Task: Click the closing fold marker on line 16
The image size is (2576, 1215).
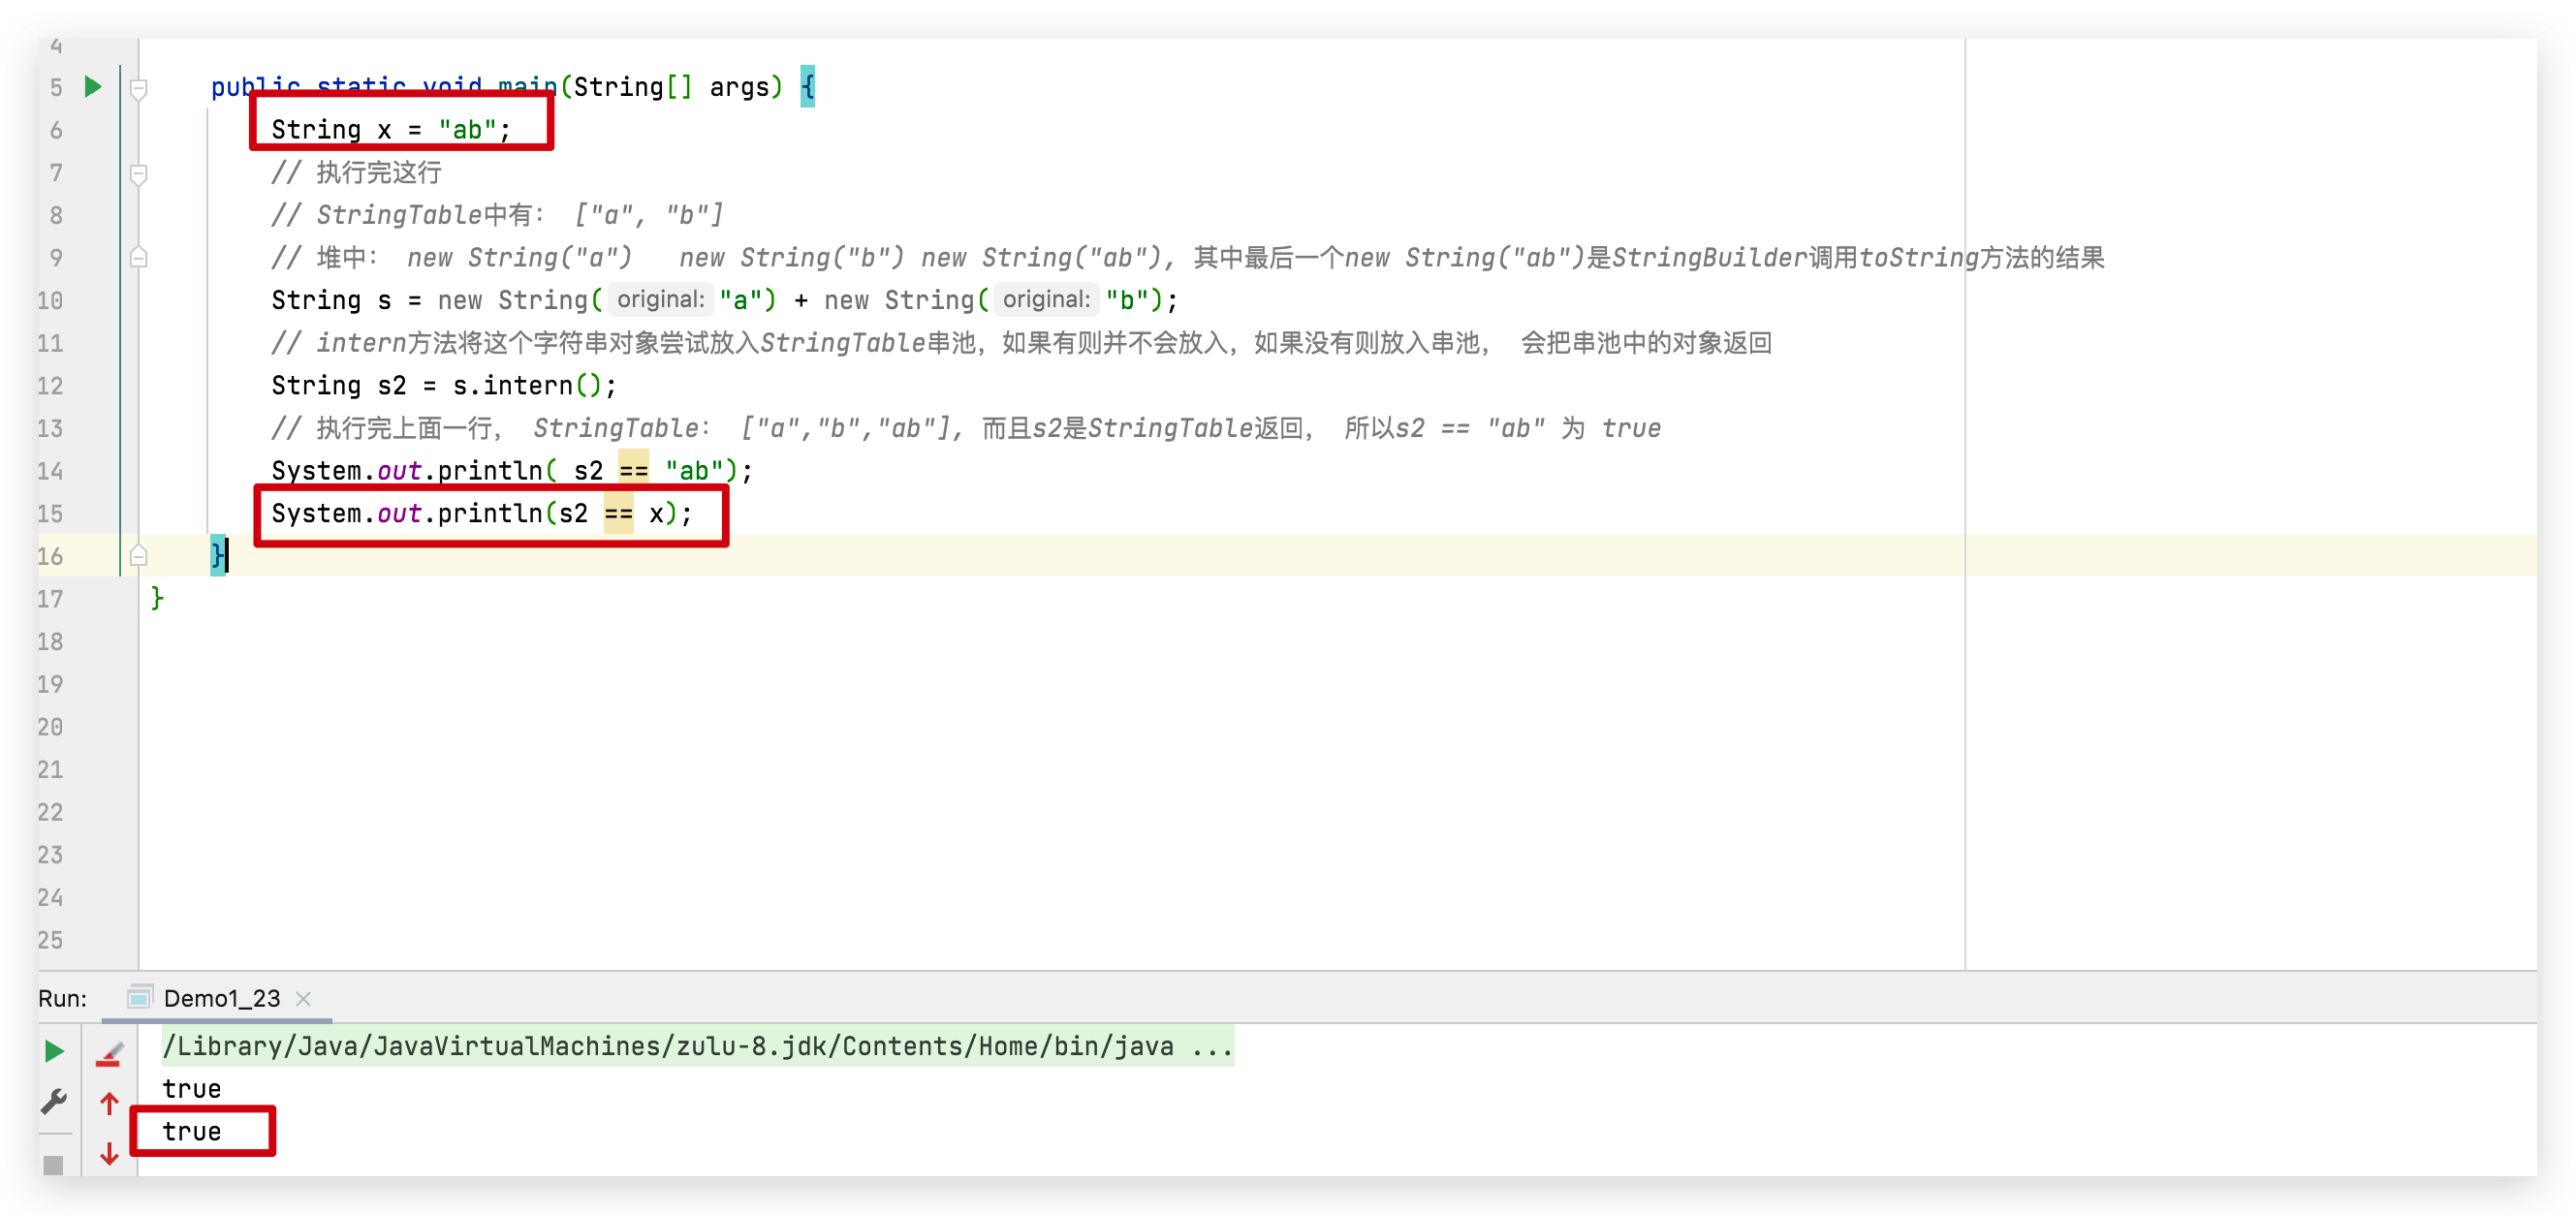Action: [139, 556]
